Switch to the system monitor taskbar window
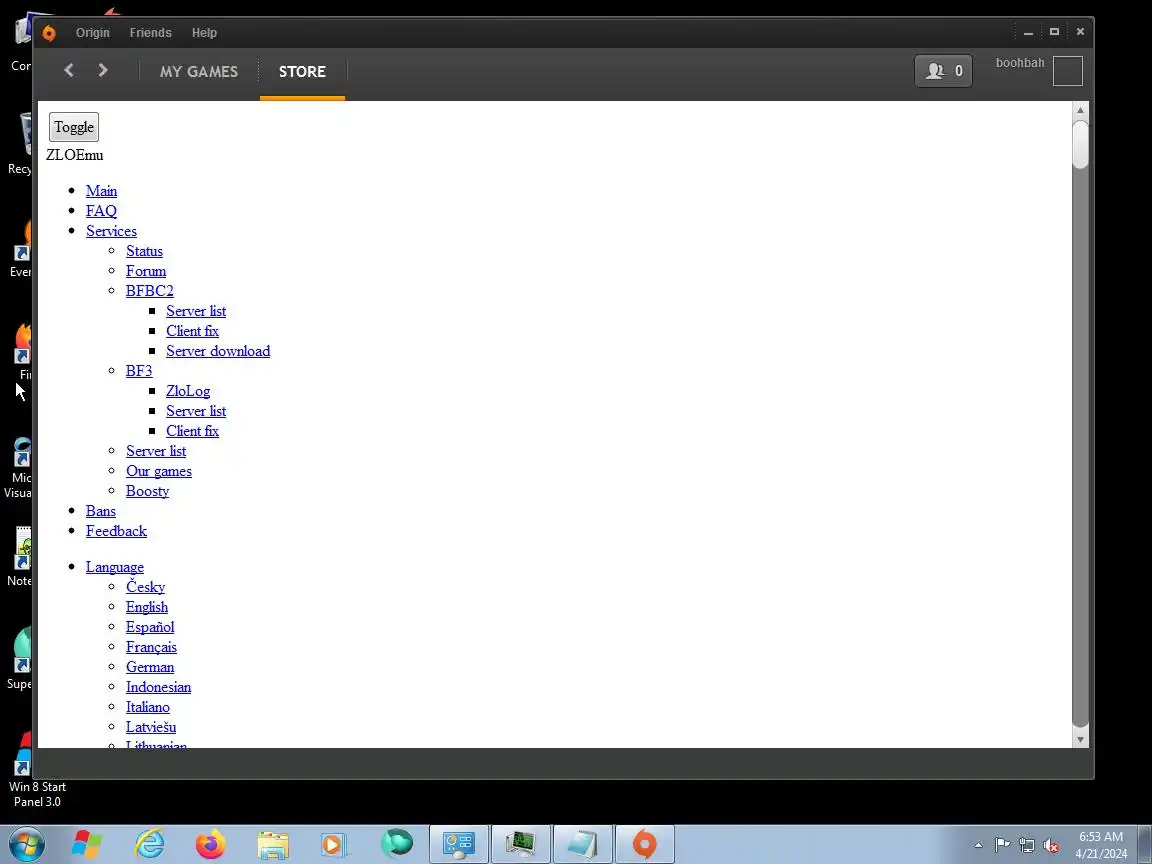The height and width of the screenshot is (864, 1152). [521, 844]
